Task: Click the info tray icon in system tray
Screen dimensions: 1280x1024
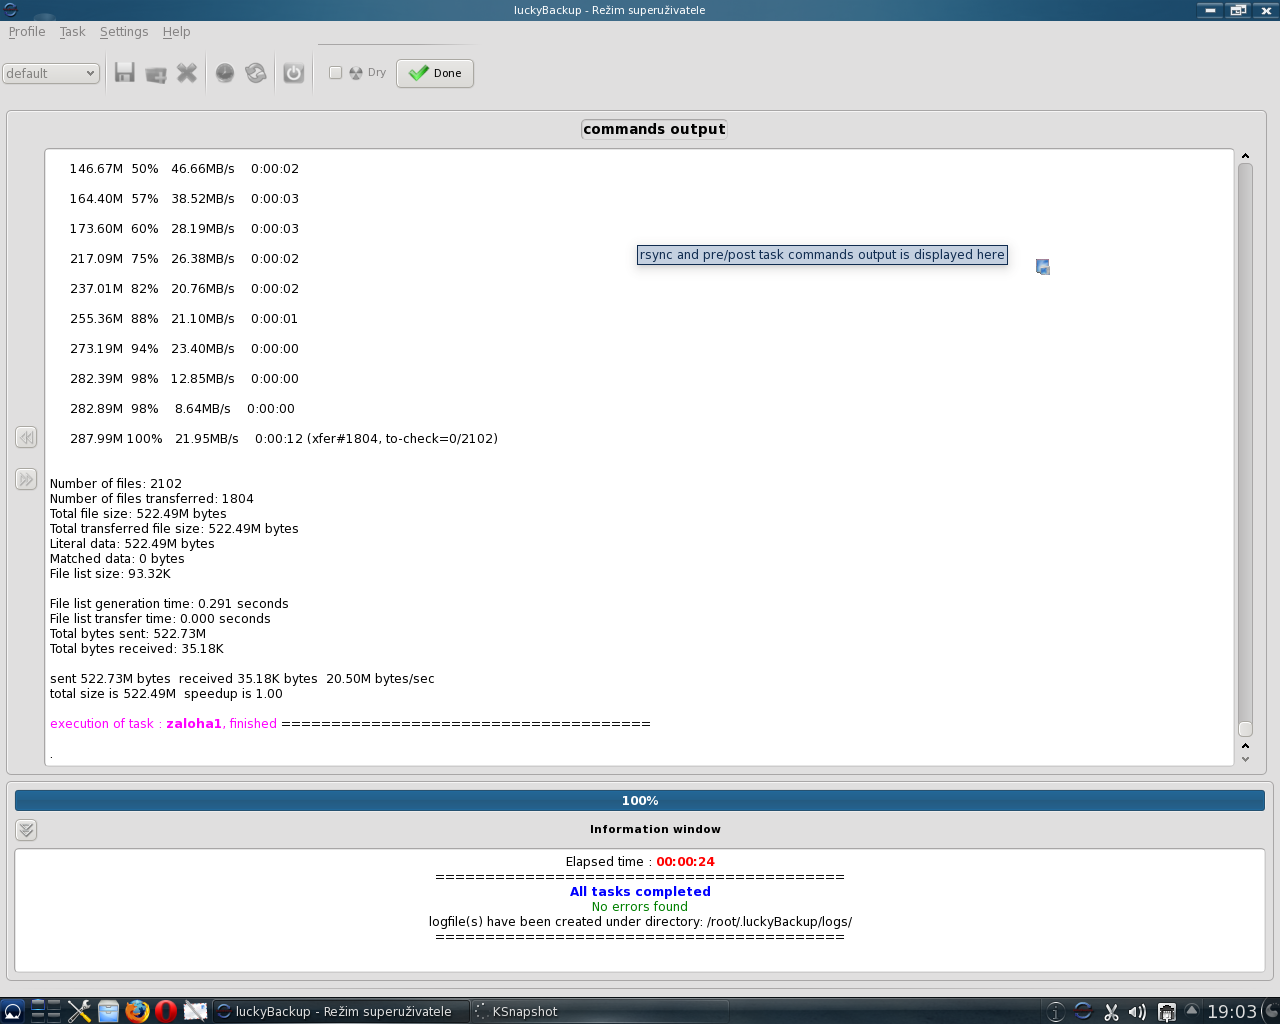Action: click(x=1056, y=1012)
